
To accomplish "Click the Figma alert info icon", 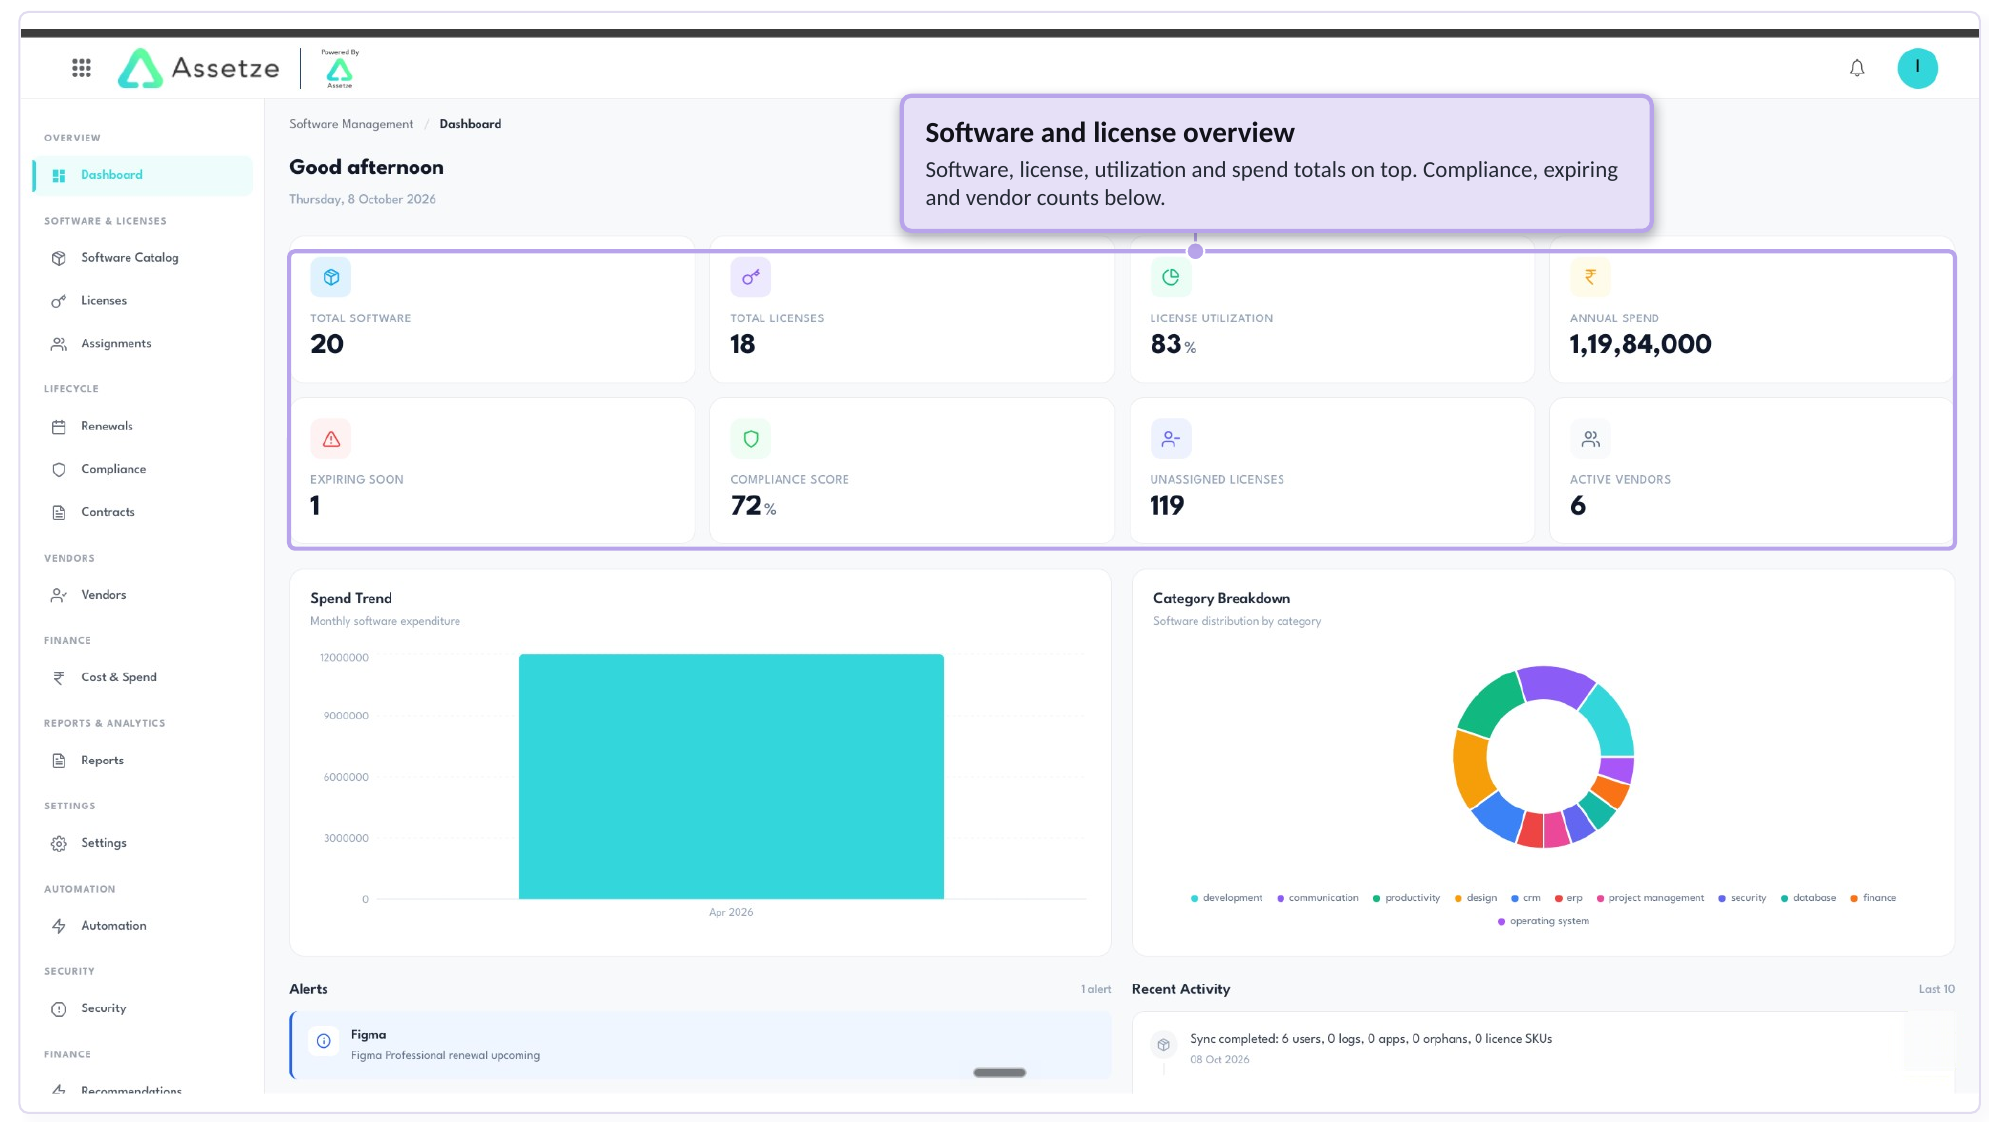I will [324, 1041].
